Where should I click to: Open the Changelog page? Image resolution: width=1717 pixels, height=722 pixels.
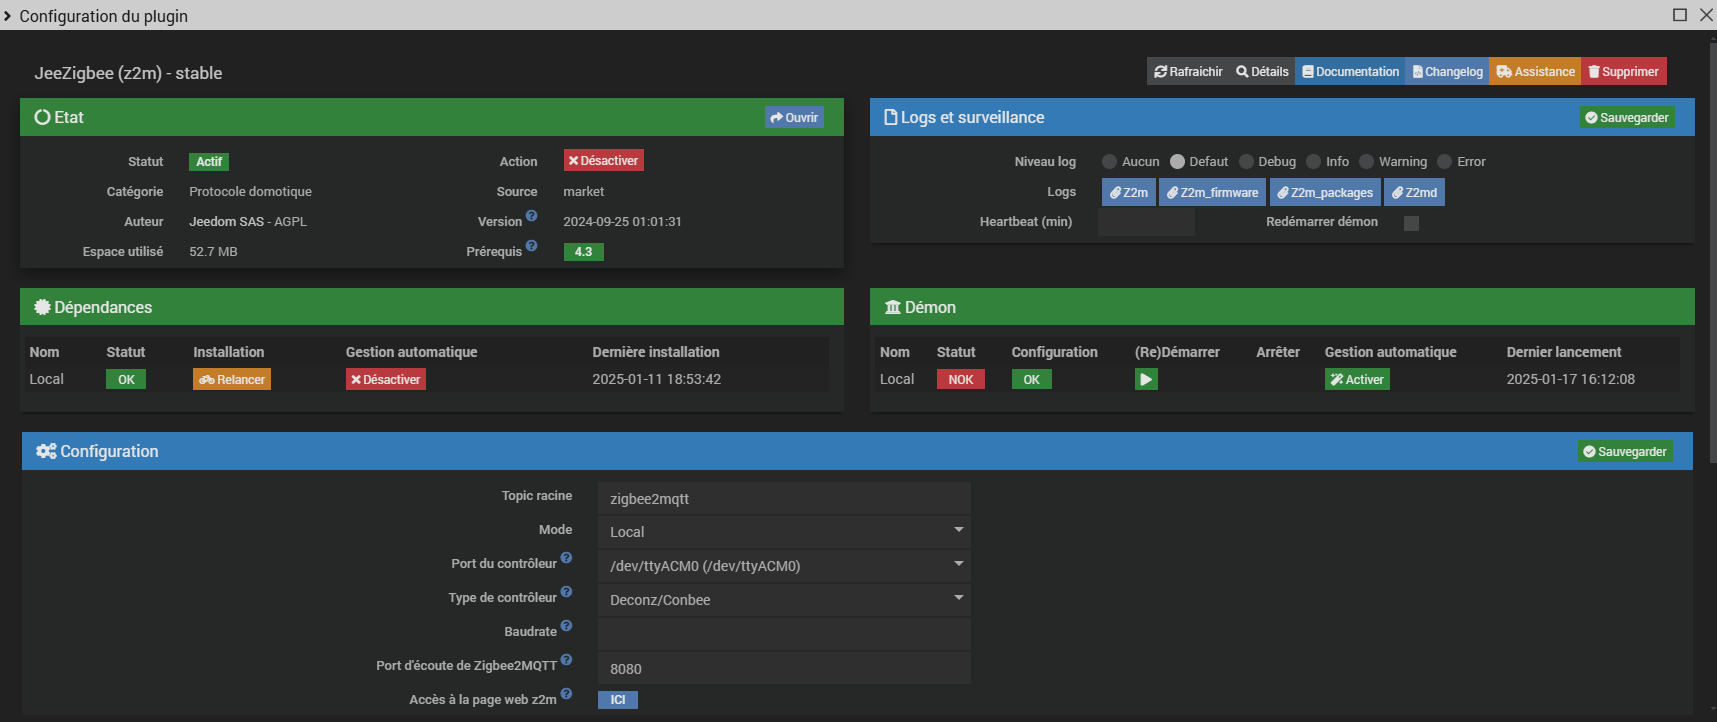[1447, 72]
